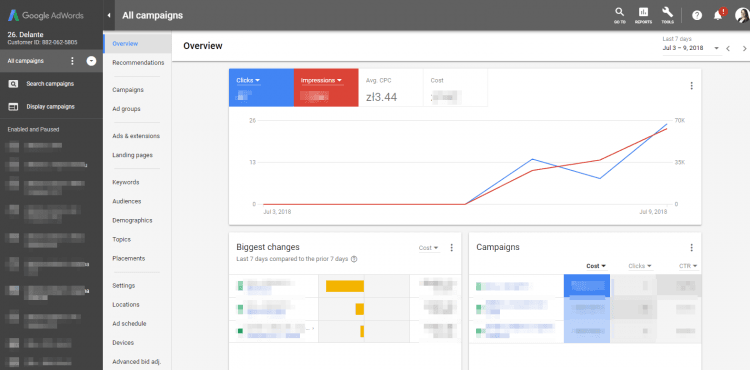The width and height of the screenshot is (750, 370).
Task: Open the Go To search icon
Action: click(x=619, y=15)
